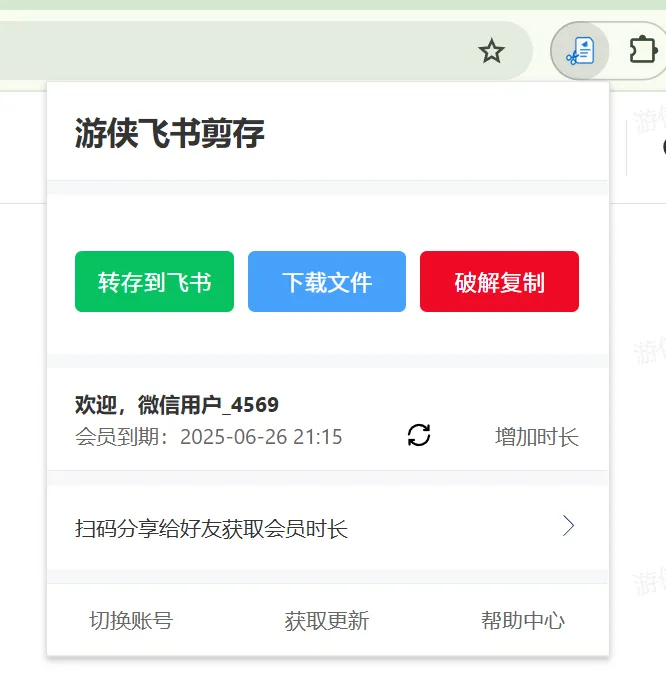
Task: Click the membership expiry date 2025-06-26 21:15
Action: point(261,437)
